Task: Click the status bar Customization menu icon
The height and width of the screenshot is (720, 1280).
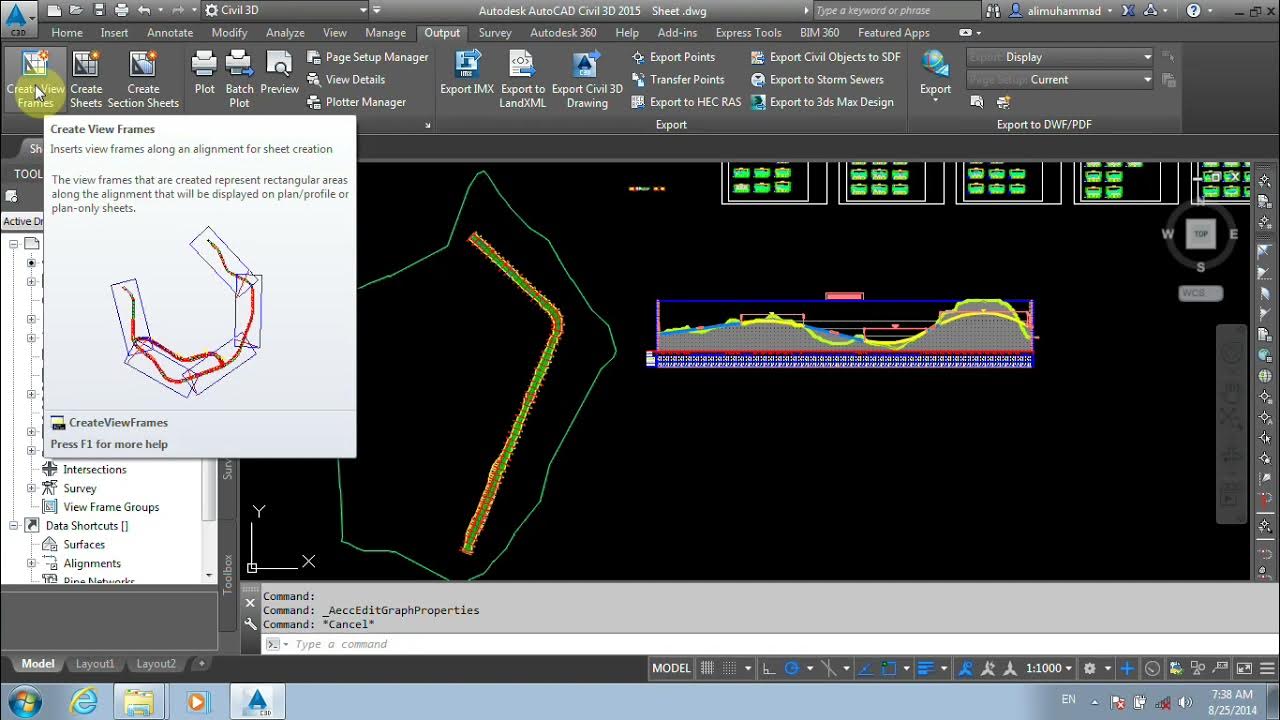Action: tap(1268, 668)
